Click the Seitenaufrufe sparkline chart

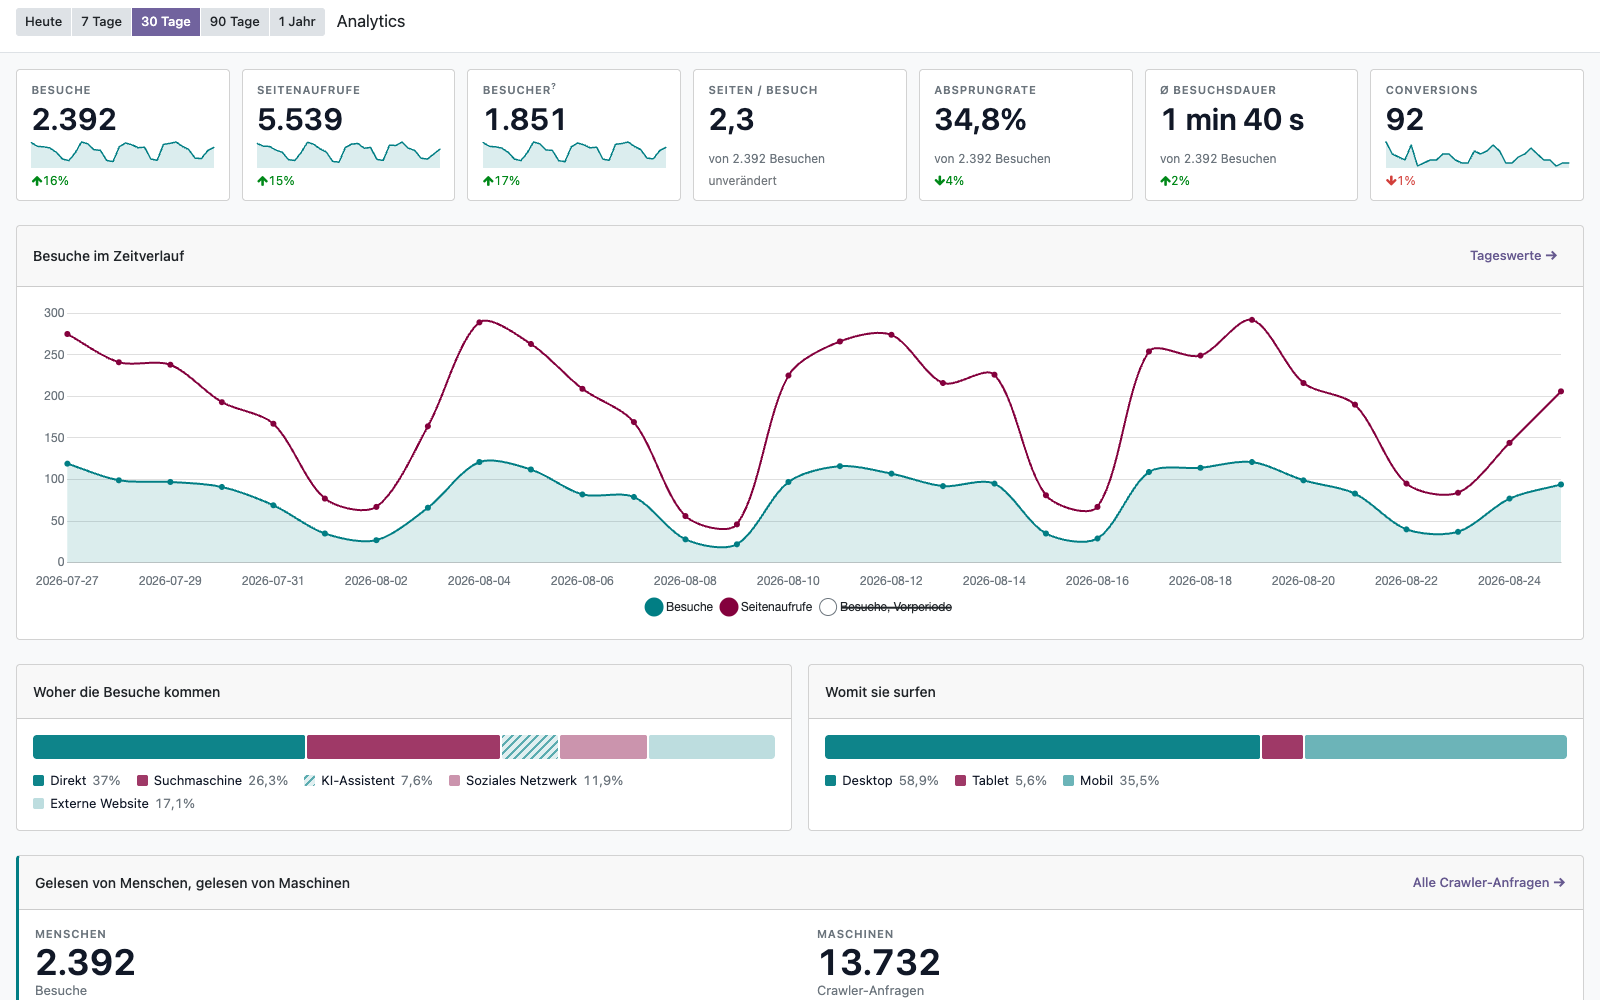(x=349, y=154)
